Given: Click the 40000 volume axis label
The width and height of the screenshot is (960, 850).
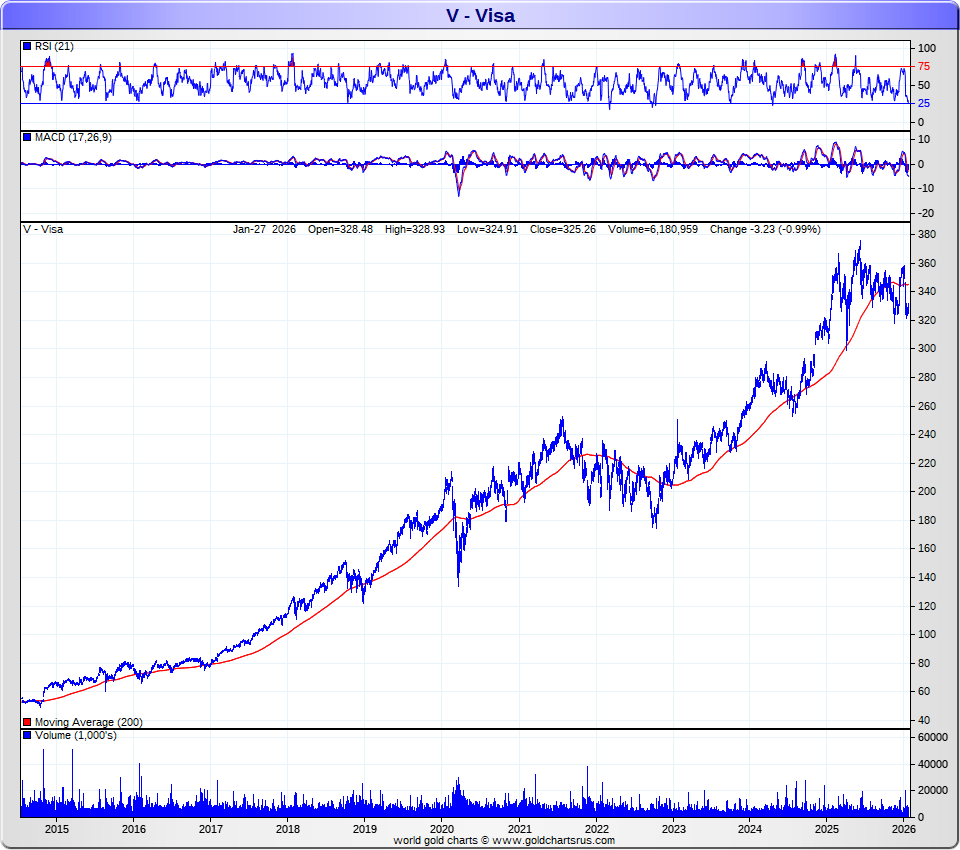Looking at the screenshot, I should point(932,764).
